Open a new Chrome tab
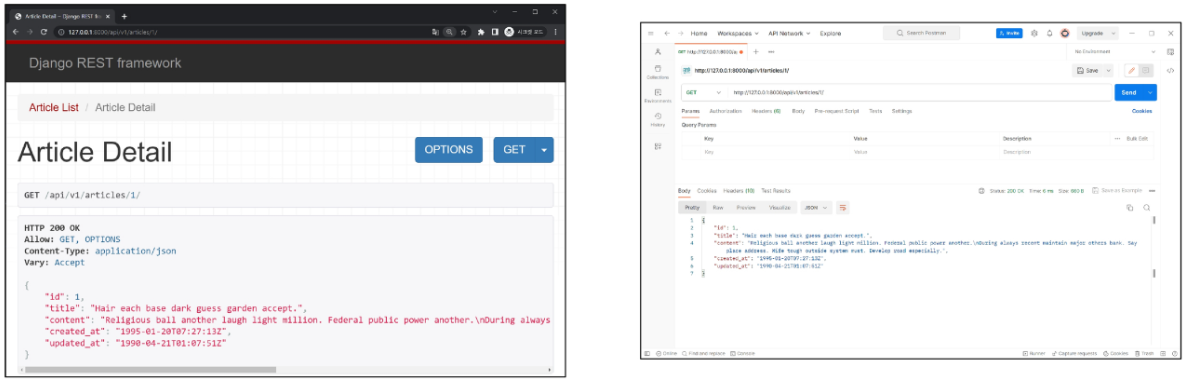The height and width of the screenshot is (382, 1187). click(x=124, y=16)
